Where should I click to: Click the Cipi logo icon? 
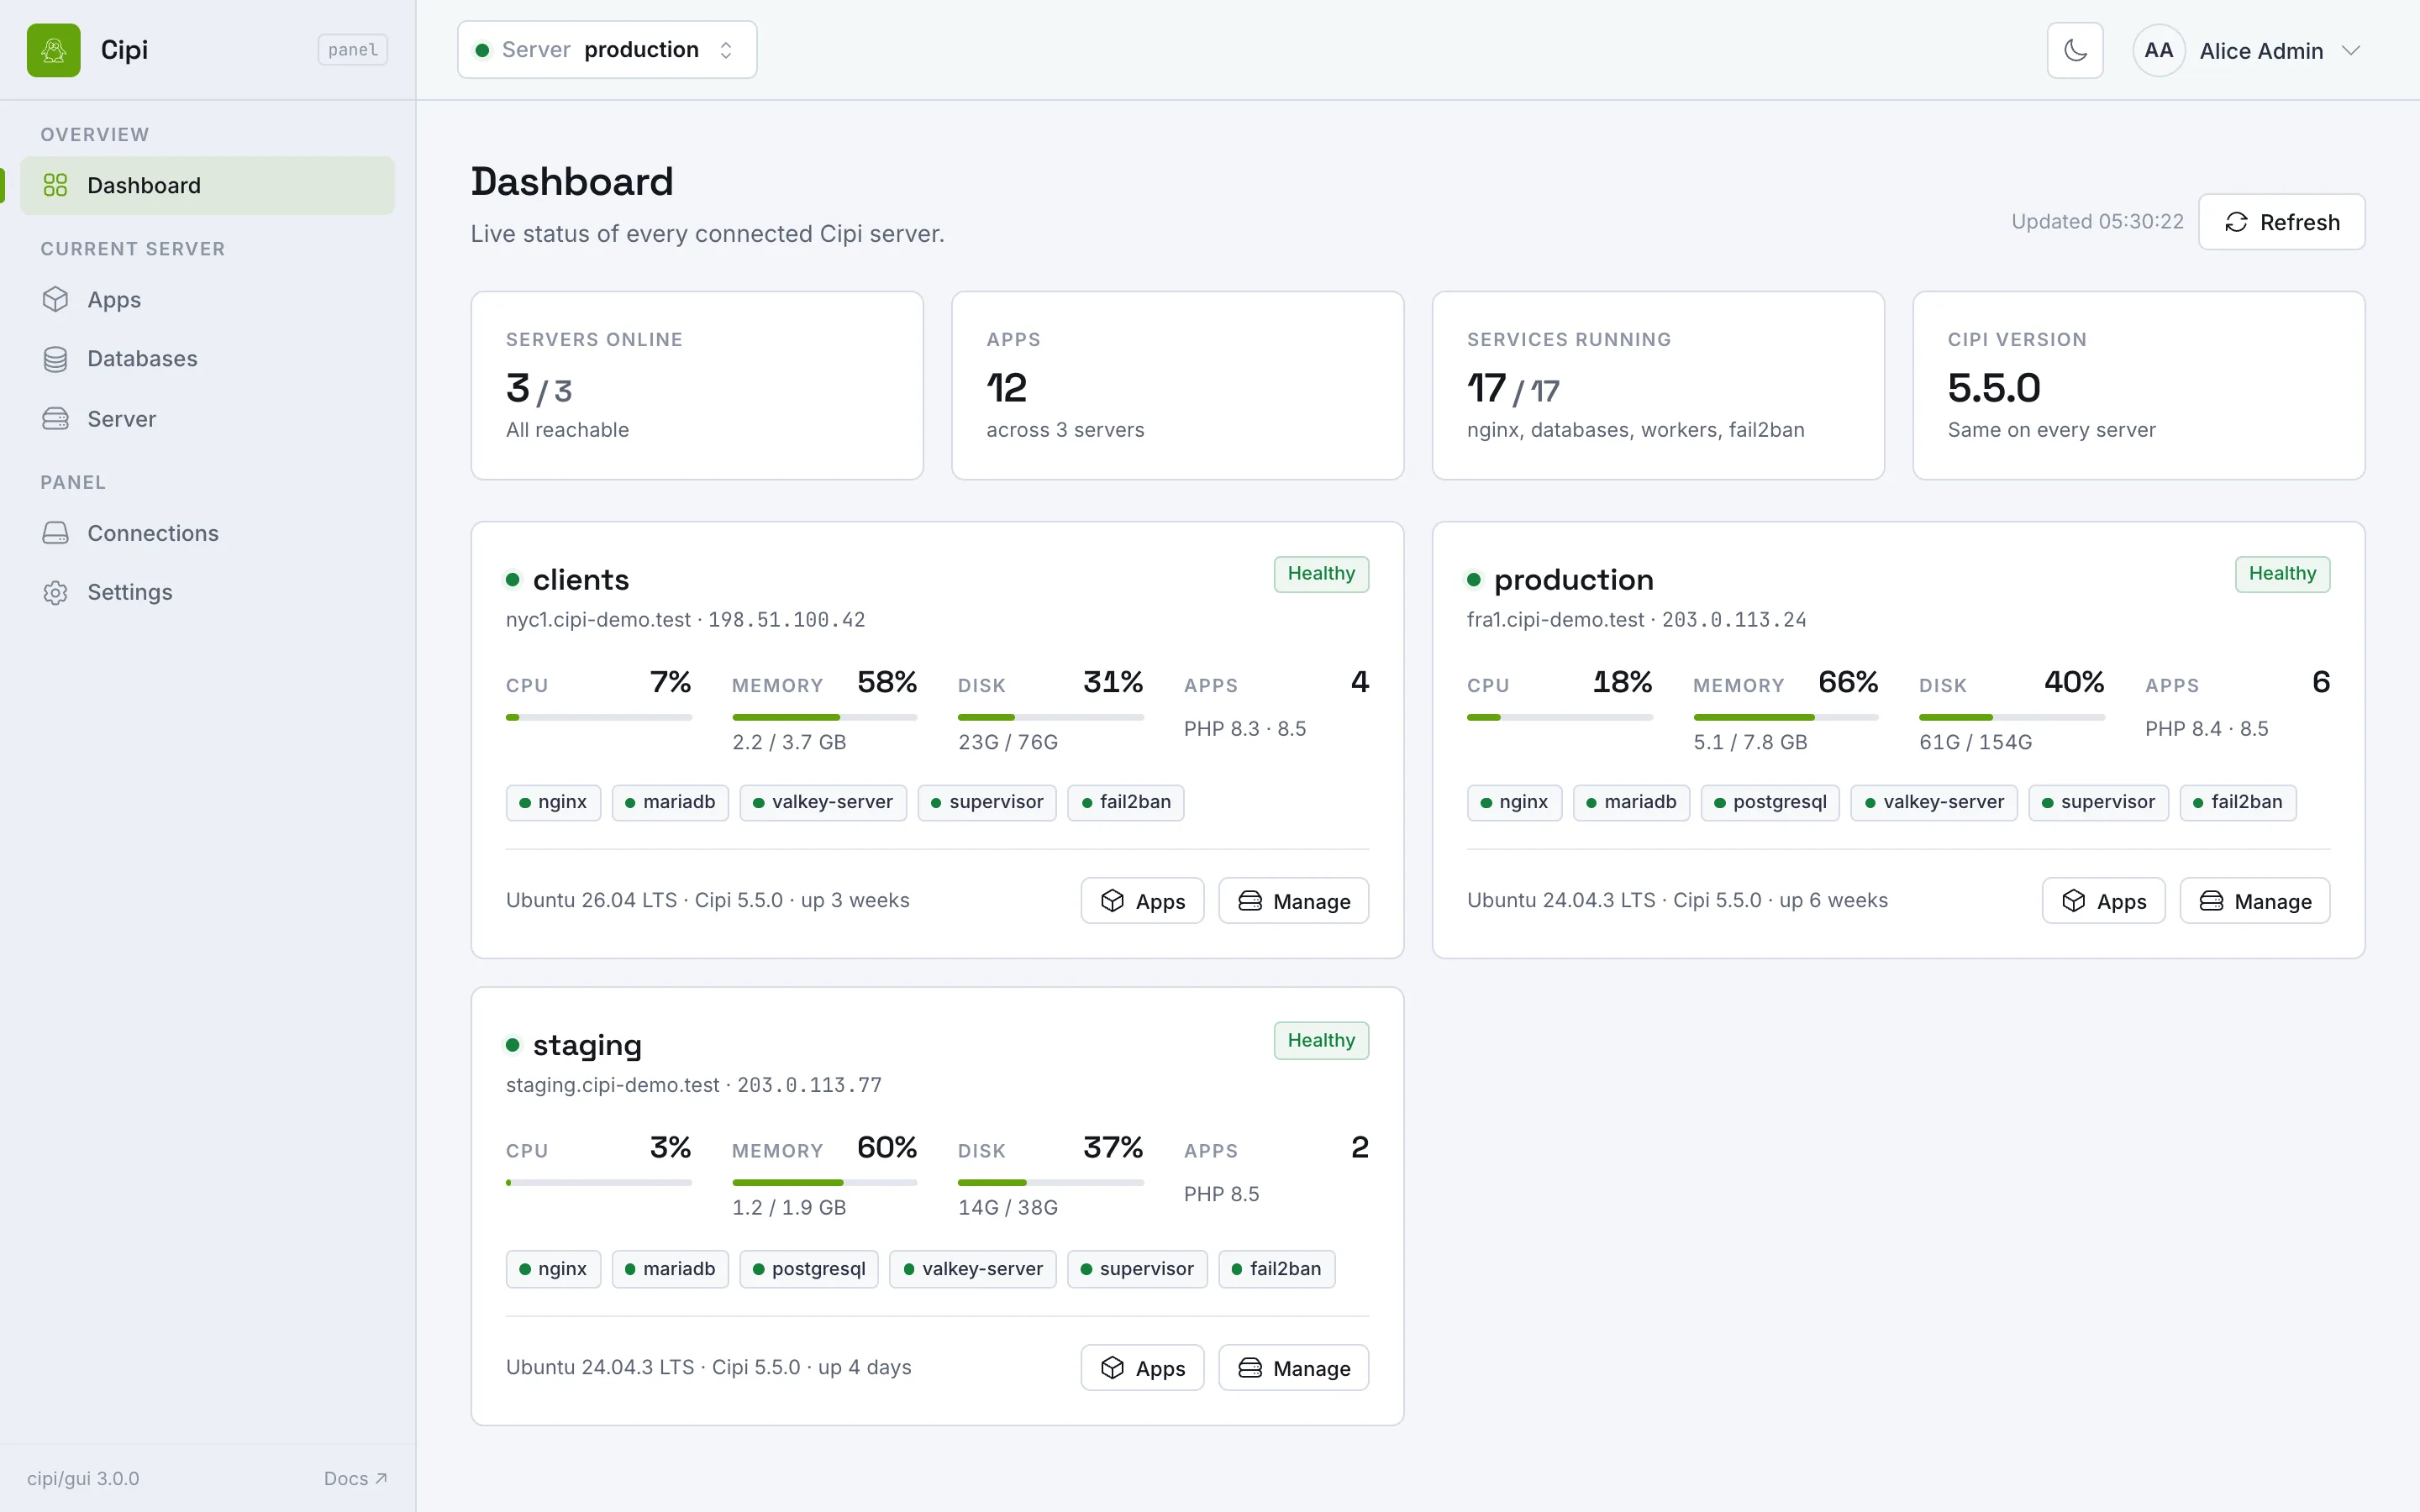pyautogui.click(x=54, y=50)
